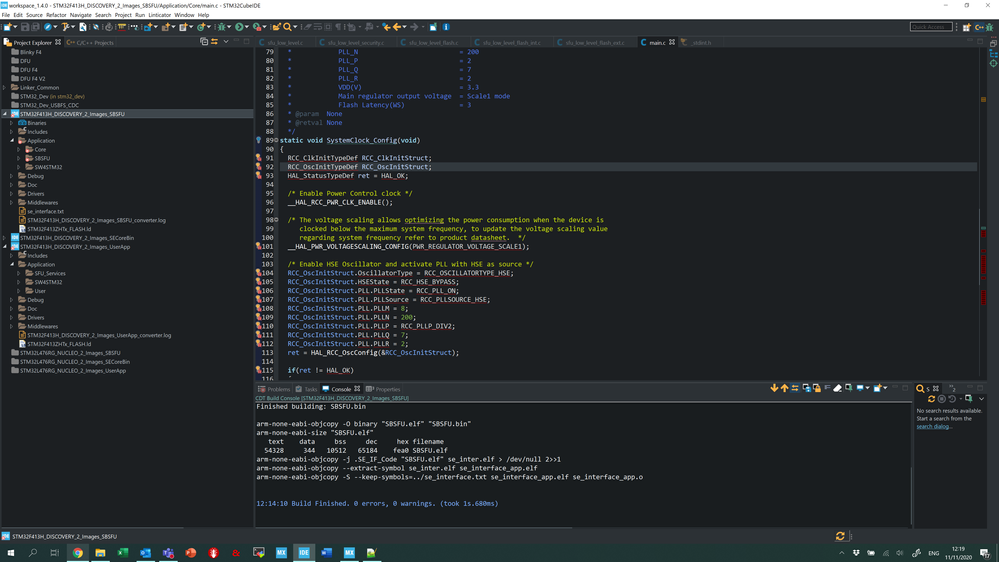Open Project Explorer view menu chevron

[x=226, y=42]
